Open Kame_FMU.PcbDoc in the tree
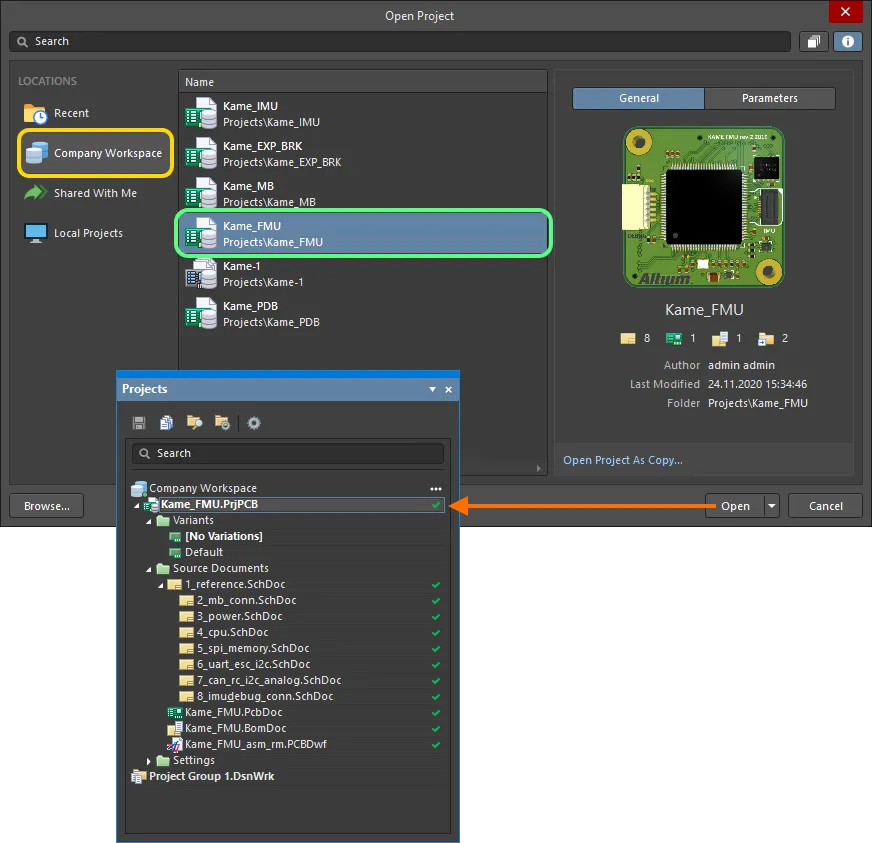 pos(233,712)
